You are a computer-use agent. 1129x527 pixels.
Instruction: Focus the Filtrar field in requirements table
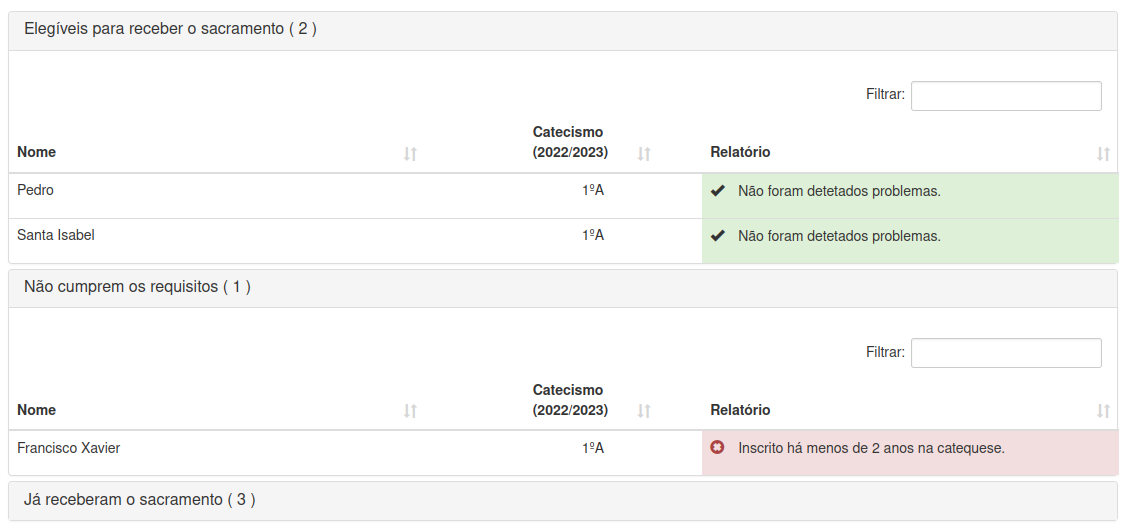coord(1005,353)
